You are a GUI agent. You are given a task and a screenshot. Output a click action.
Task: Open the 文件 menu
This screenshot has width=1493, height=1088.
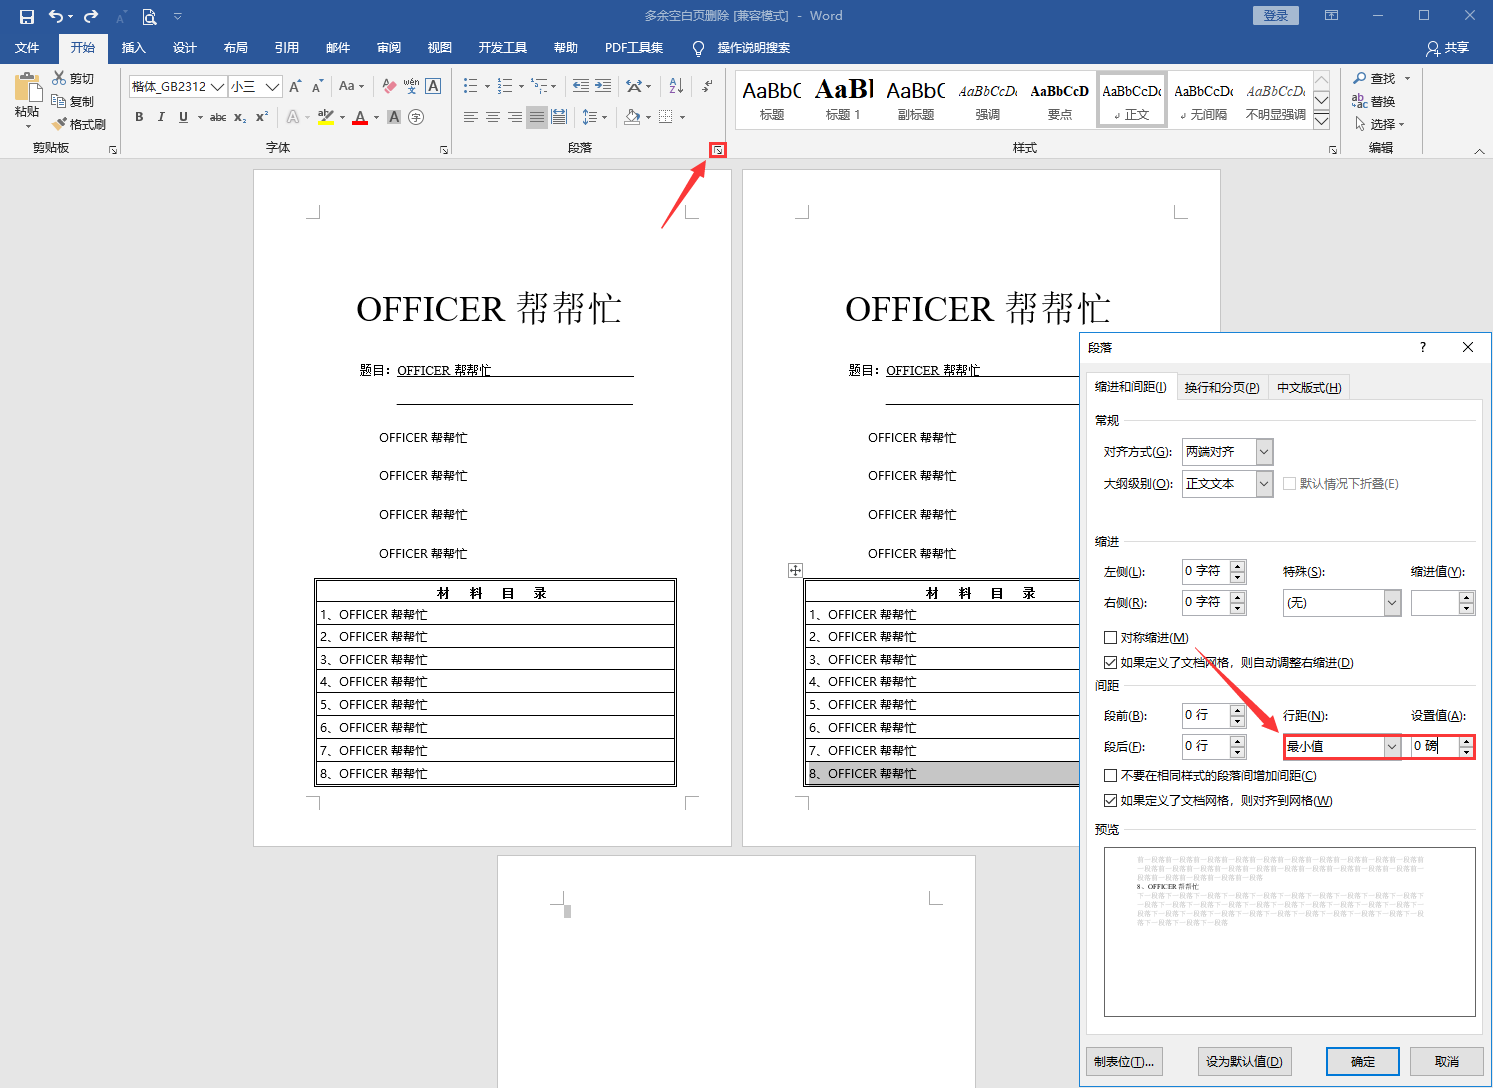[x=27, y=48]
